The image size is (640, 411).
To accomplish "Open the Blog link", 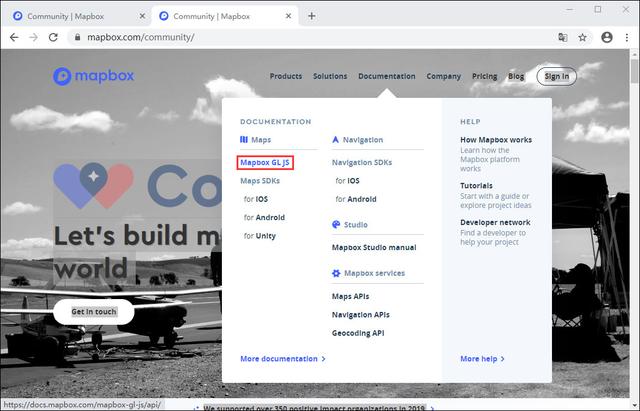I will 516,76.
